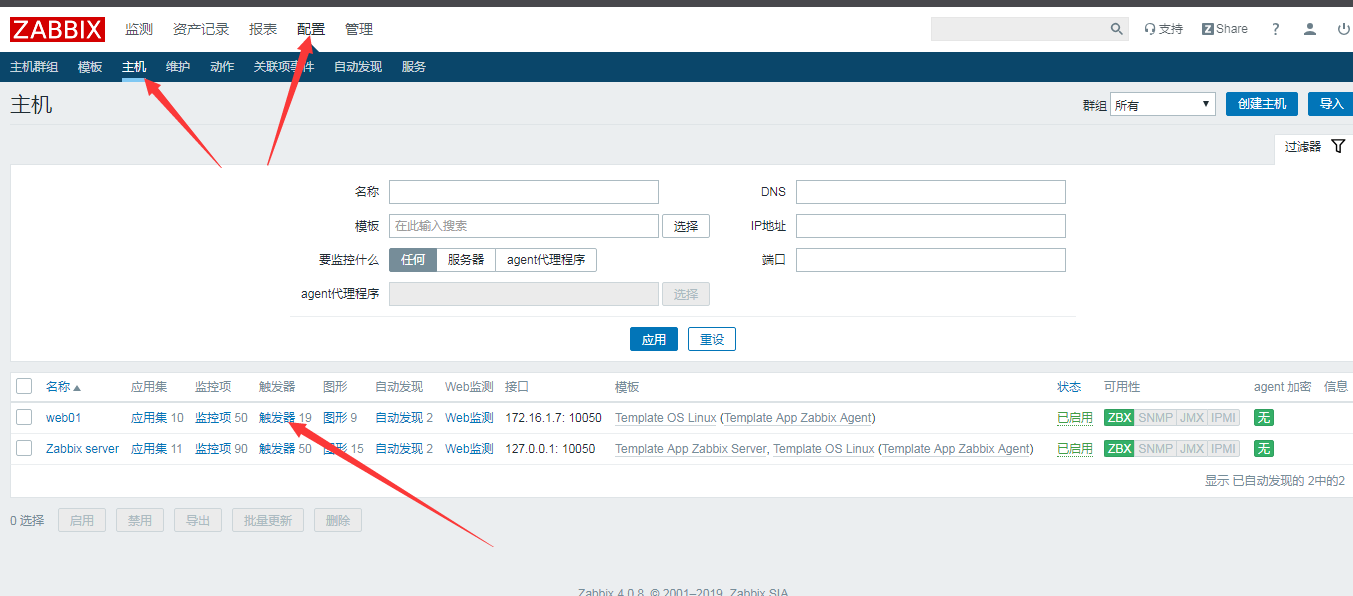Select 服务器 monitoring option
Image resolution: width=1353 pixels, height=596 pixels.
pyautogui.click(x=466, y=260)
